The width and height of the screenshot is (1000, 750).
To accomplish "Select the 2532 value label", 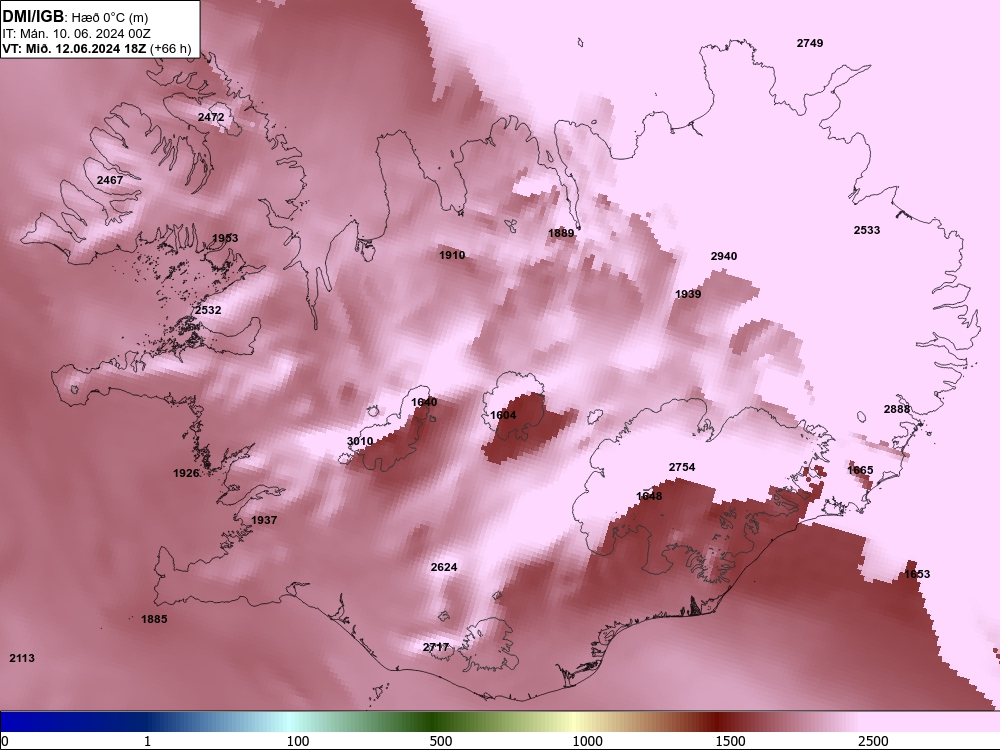I will [208, 311].
